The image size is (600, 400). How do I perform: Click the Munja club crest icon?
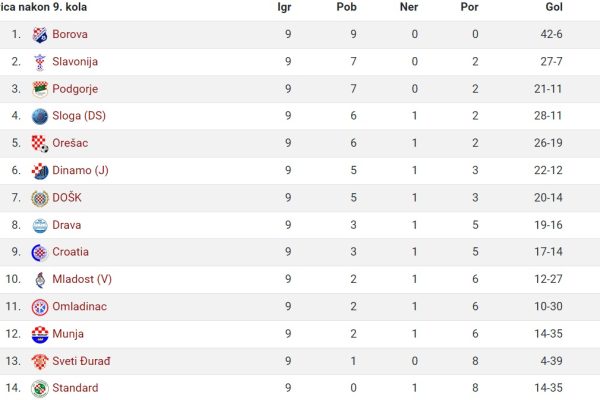40,334
